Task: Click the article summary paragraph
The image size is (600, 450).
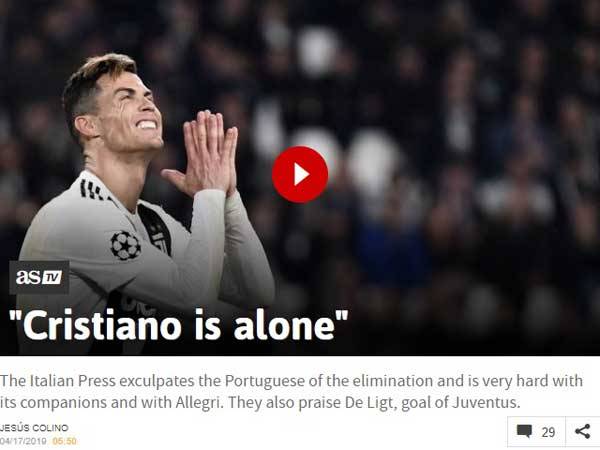Action: 292,391
